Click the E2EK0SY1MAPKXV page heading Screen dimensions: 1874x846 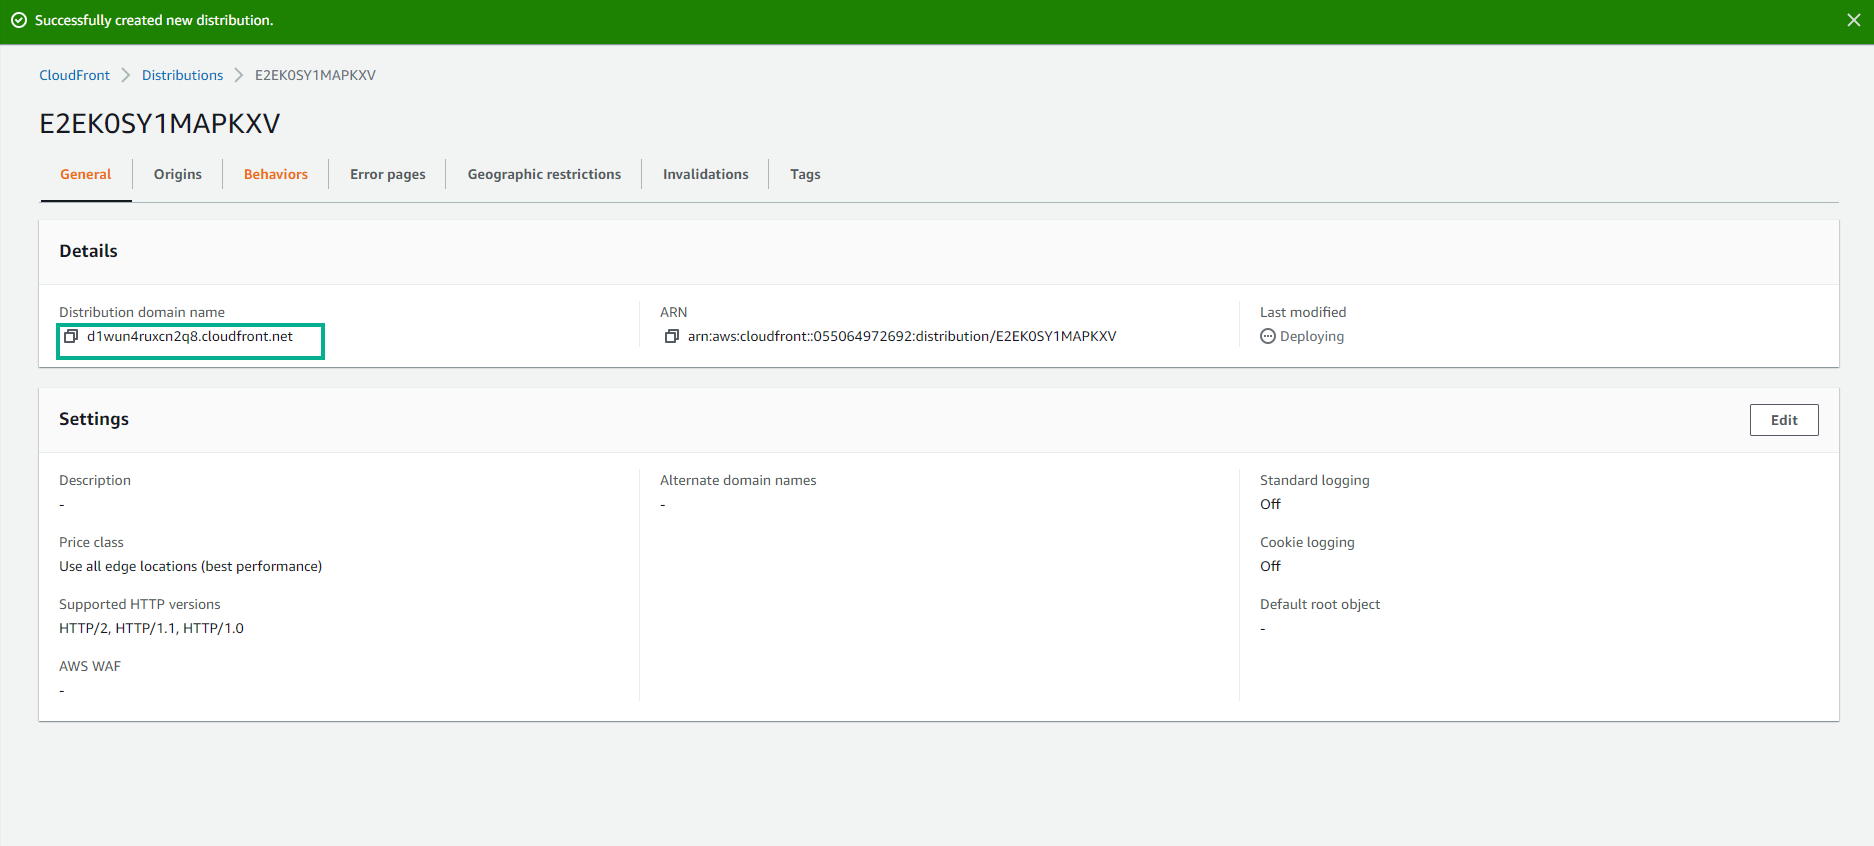[160, 124]
